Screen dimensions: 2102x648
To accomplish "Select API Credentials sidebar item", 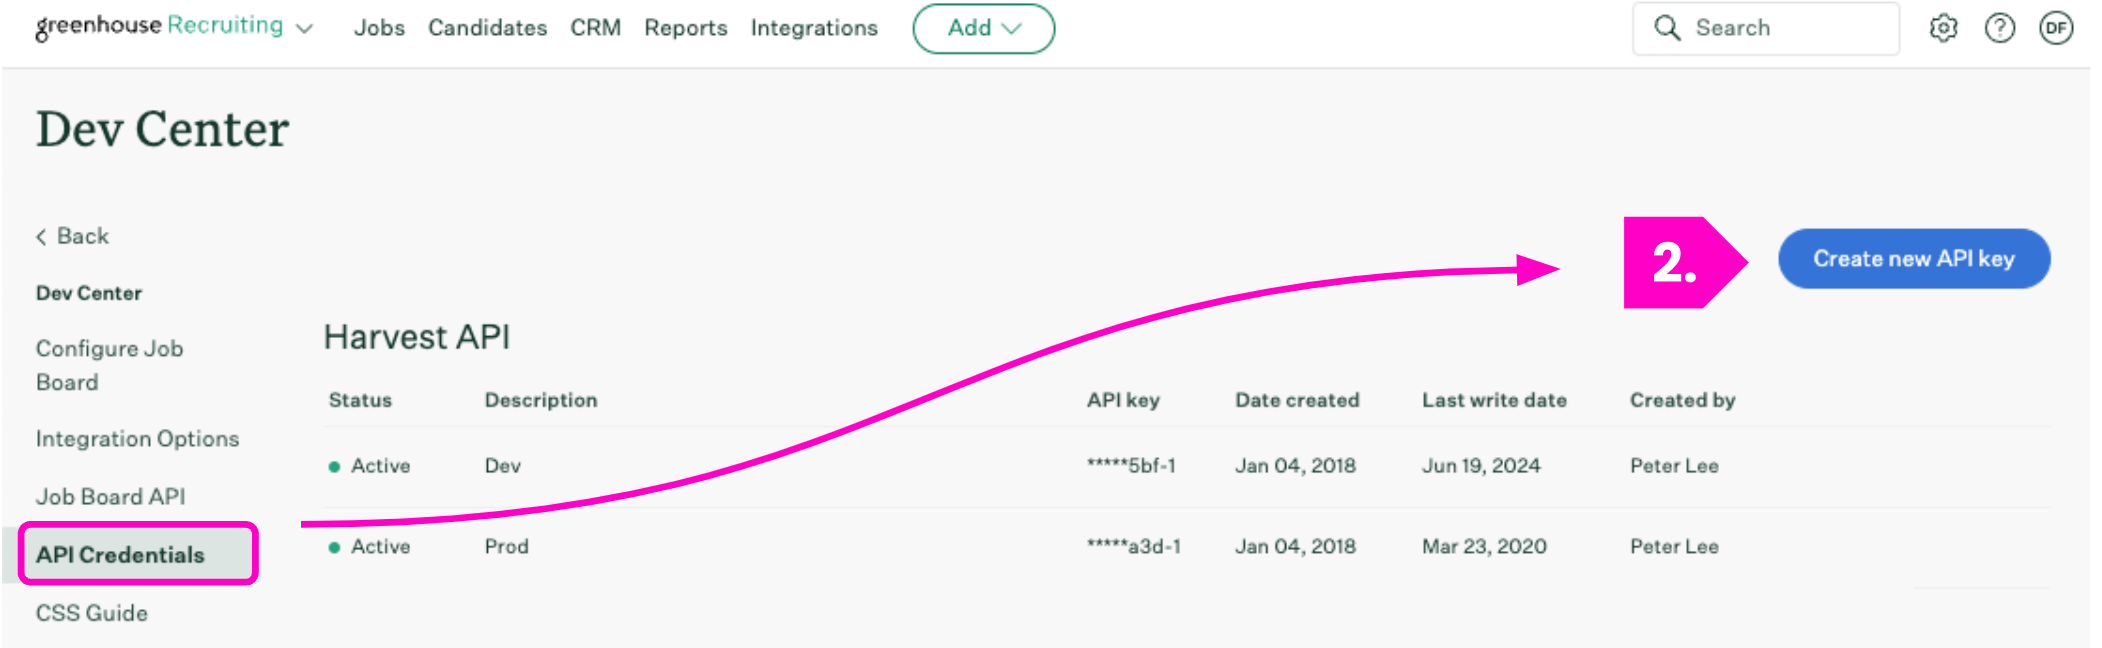I will [x=120, y=555].
